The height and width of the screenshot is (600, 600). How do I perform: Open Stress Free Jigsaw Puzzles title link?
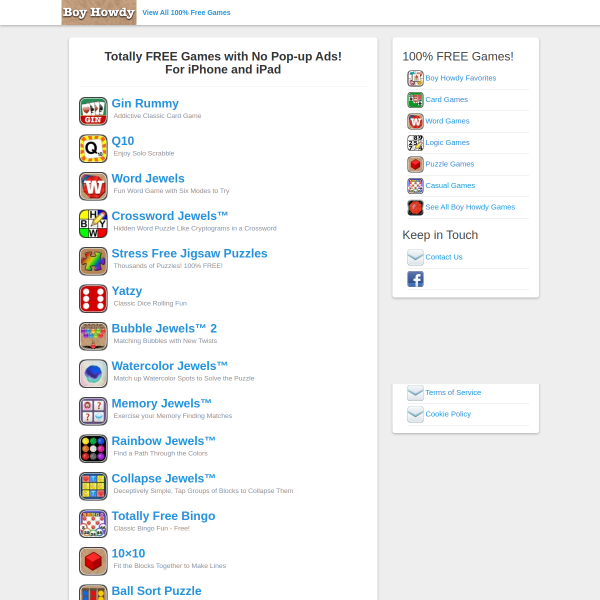[x=189, y=253]
